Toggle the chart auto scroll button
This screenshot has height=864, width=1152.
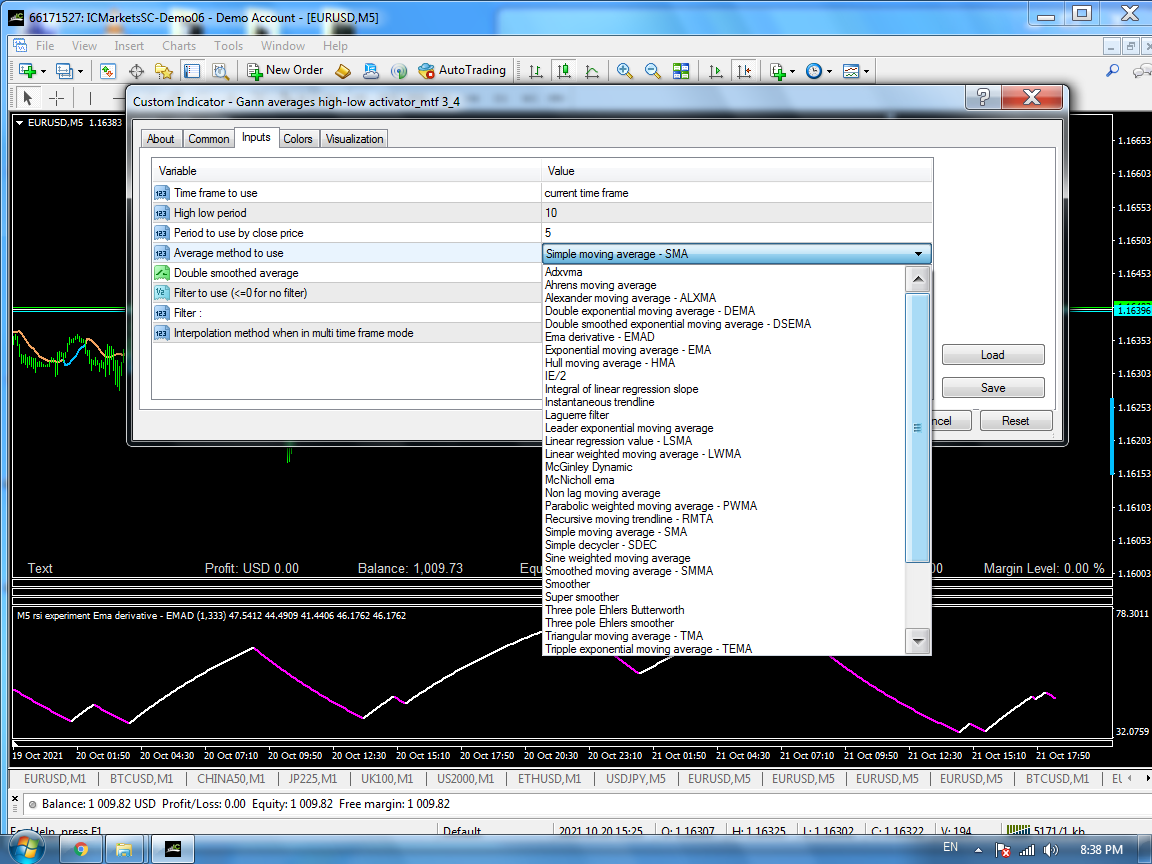[715, 71]
